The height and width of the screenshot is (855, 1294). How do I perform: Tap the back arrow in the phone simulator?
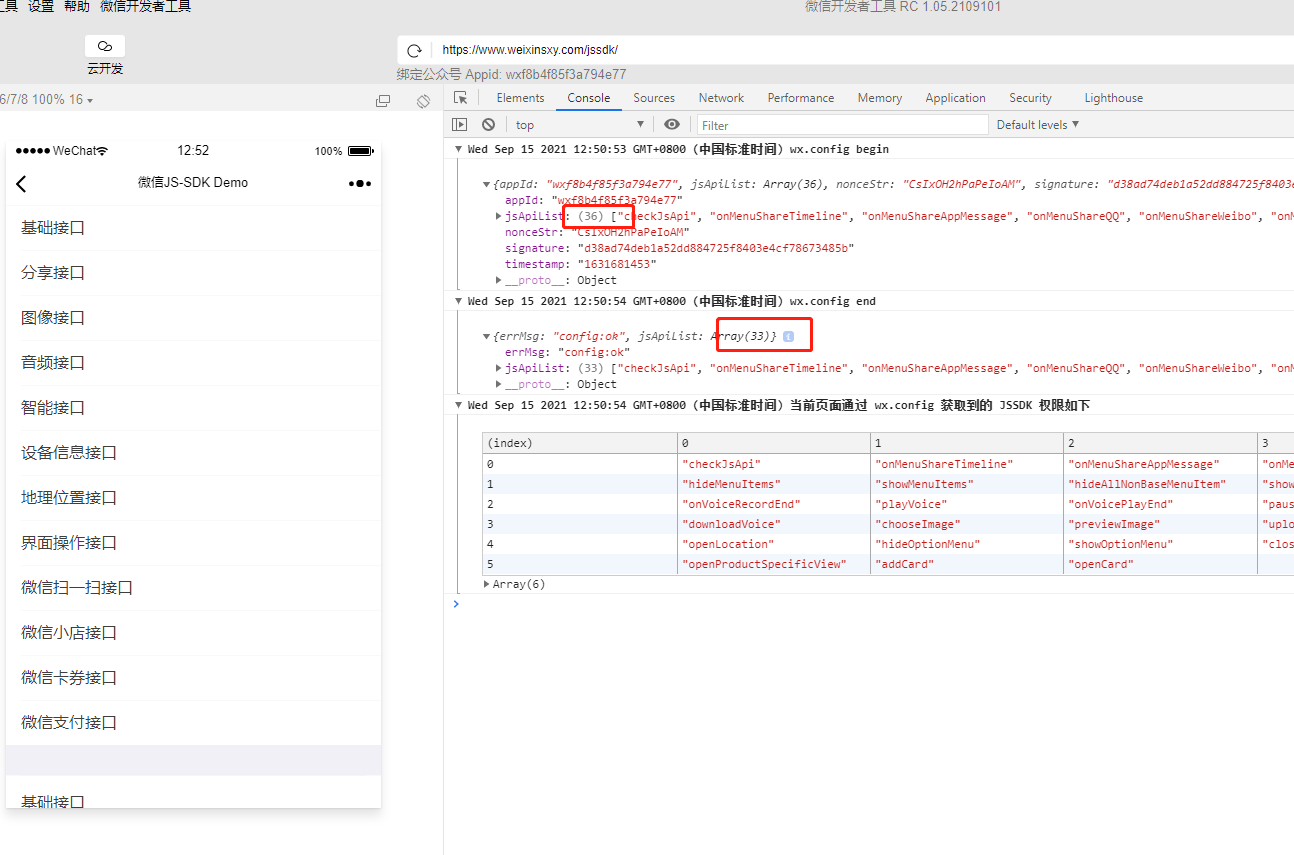tap(22, 184)
